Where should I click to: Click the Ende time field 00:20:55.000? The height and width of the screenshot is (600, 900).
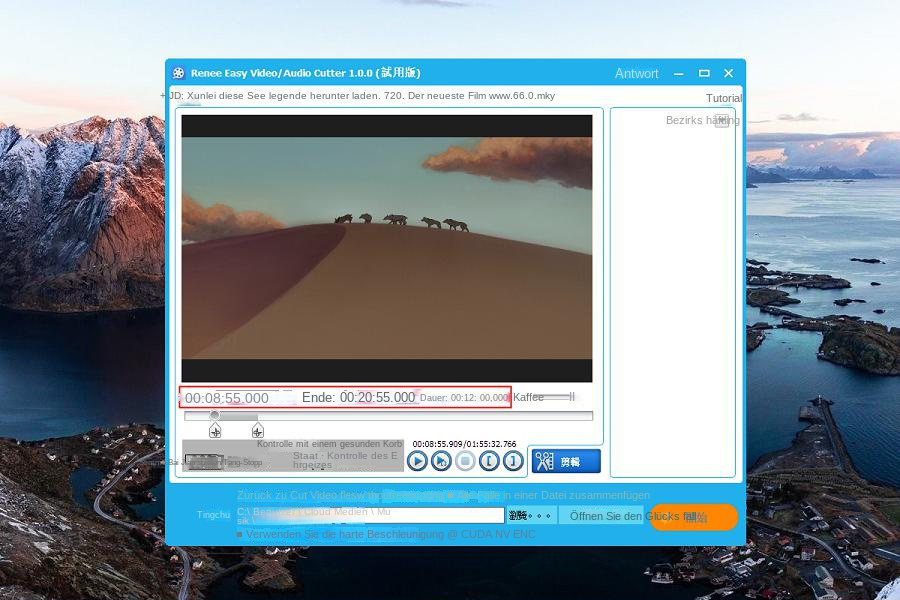377,397
